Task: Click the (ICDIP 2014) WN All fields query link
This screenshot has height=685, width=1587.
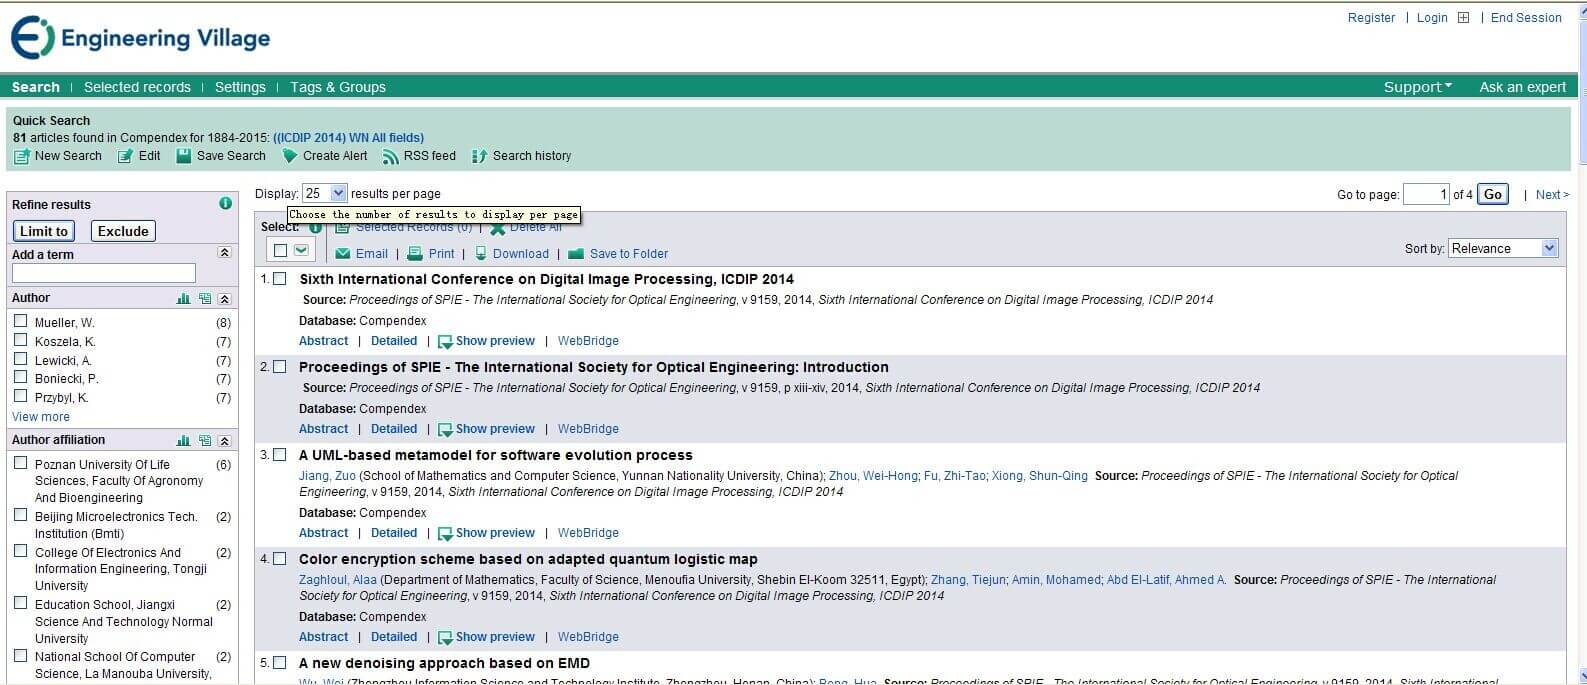Action: 349,138
